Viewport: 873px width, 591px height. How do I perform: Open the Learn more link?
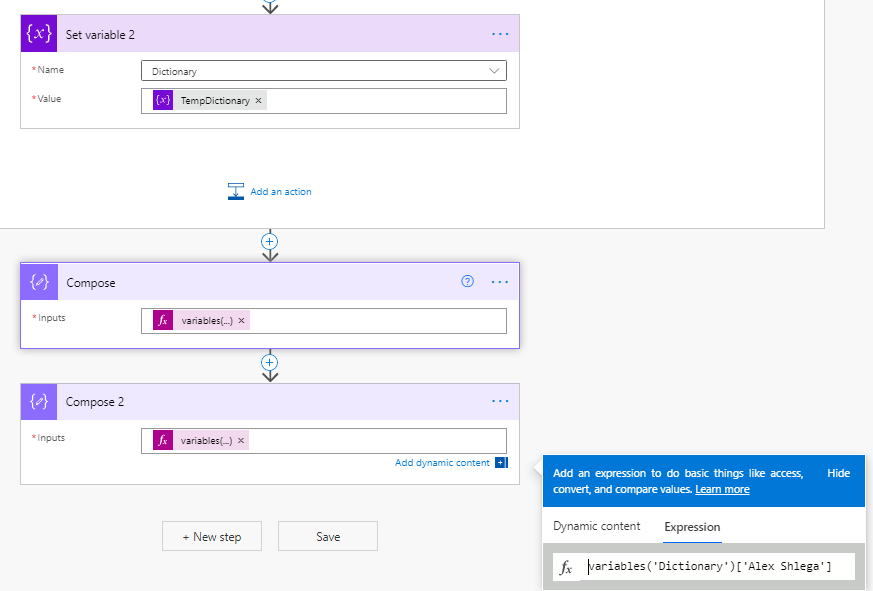pos(722,490)
